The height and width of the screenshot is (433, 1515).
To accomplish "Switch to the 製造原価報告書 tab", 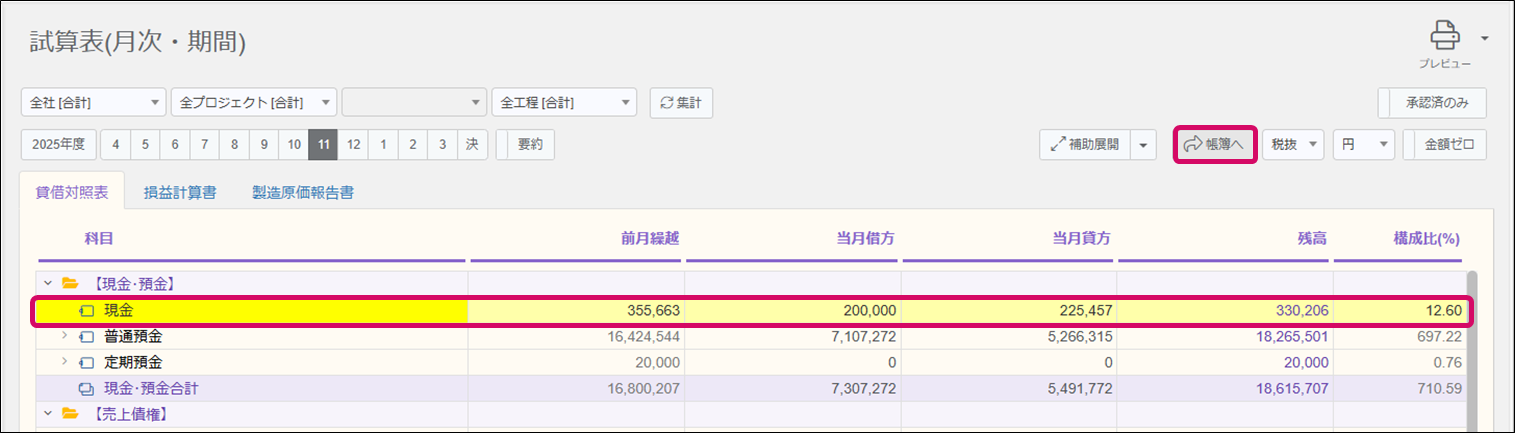I will tap(302, 192).
